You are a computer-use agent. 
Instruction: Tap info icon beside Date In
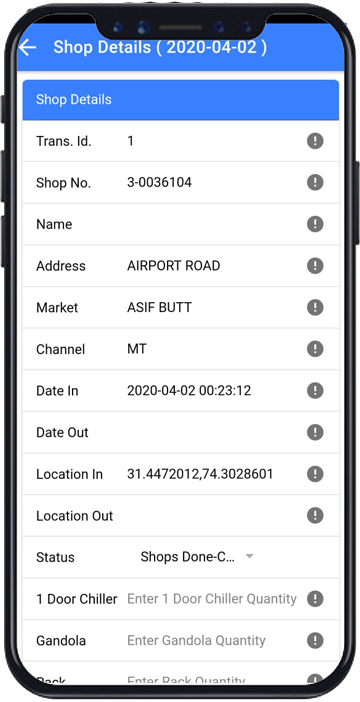coord(315,391)
